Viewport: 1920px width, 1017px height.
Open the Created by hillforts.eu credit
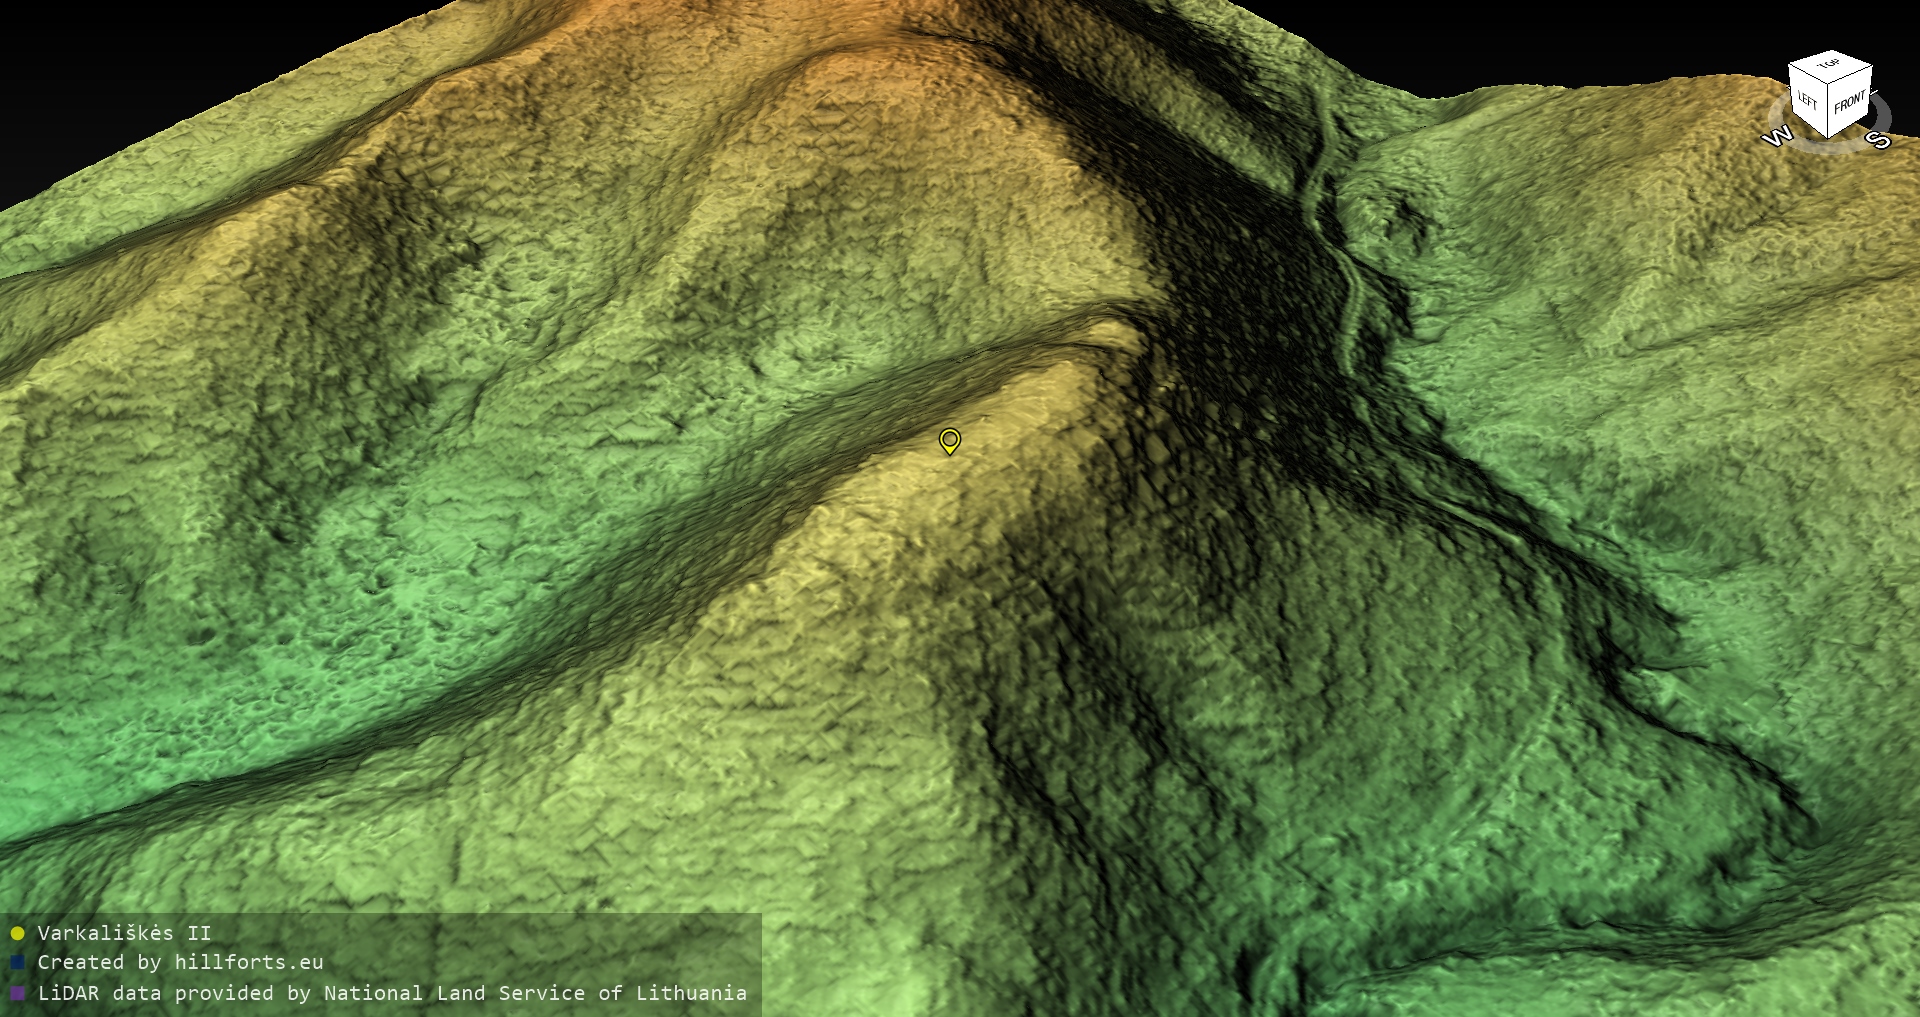pos(180,963)
